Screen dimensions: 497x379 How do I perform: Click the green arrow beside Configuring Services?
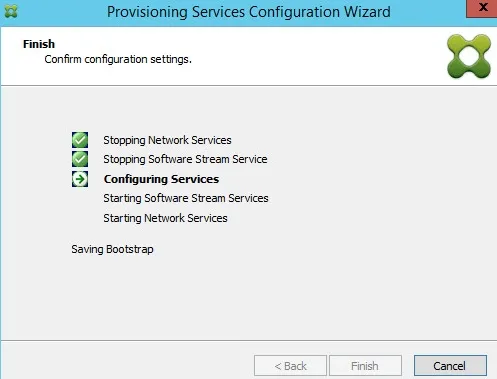80,179
